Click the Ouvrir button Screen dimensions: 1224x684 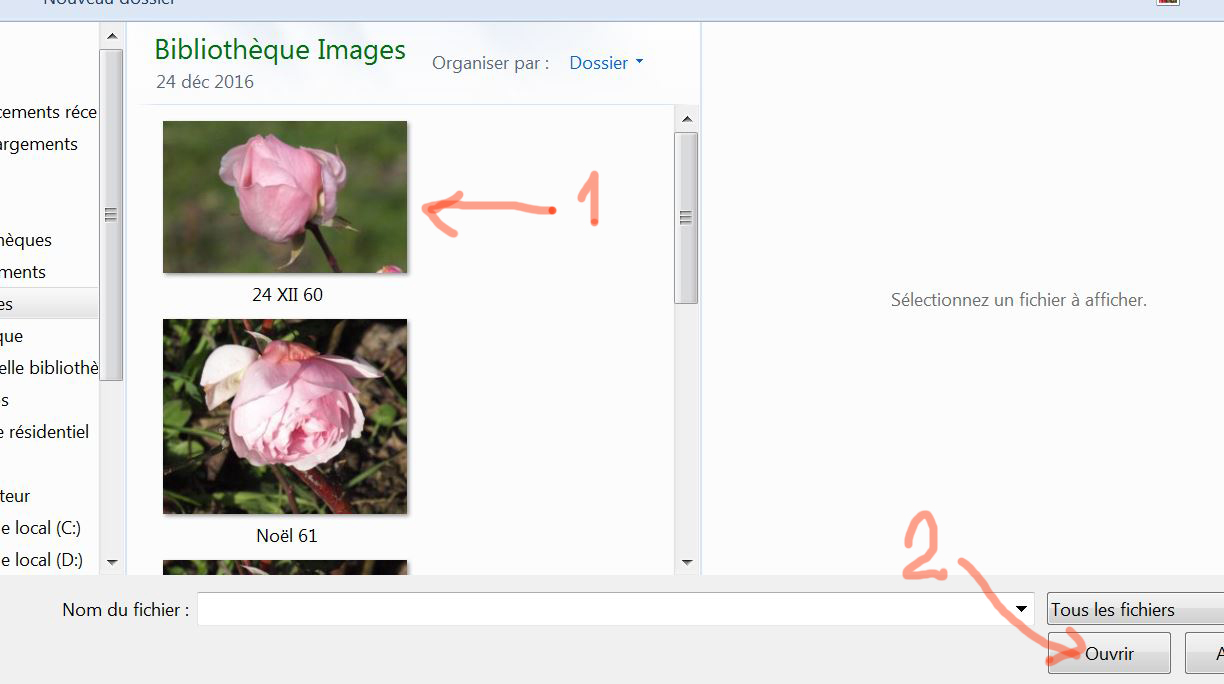1109,653
